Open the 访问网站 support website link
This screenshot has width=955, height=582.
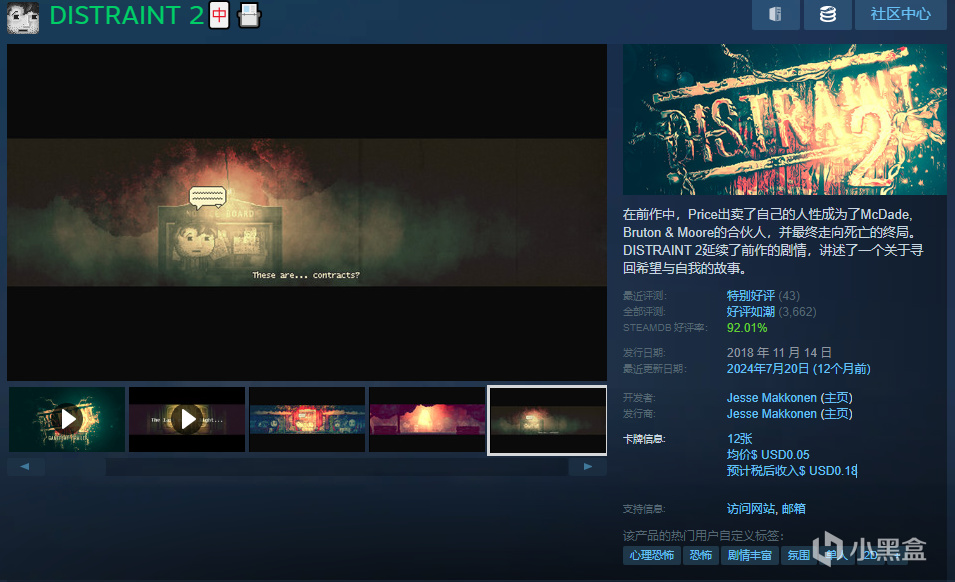click(750, 508)
